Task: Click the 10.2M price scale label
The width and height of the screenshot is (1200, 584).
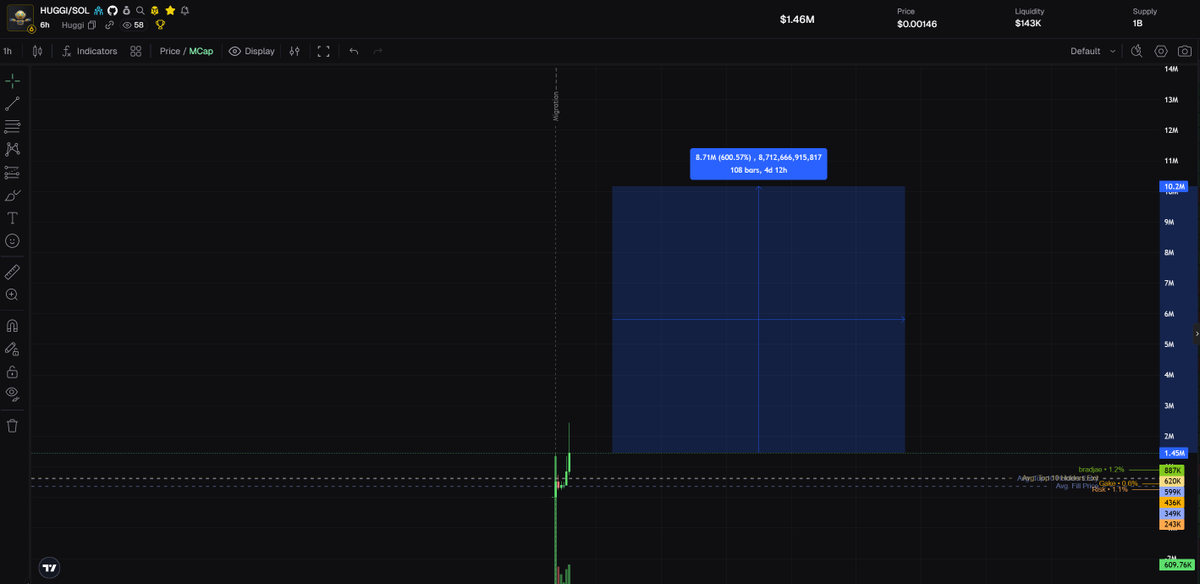Action: pyautogui.click(x=1174, y=187)
